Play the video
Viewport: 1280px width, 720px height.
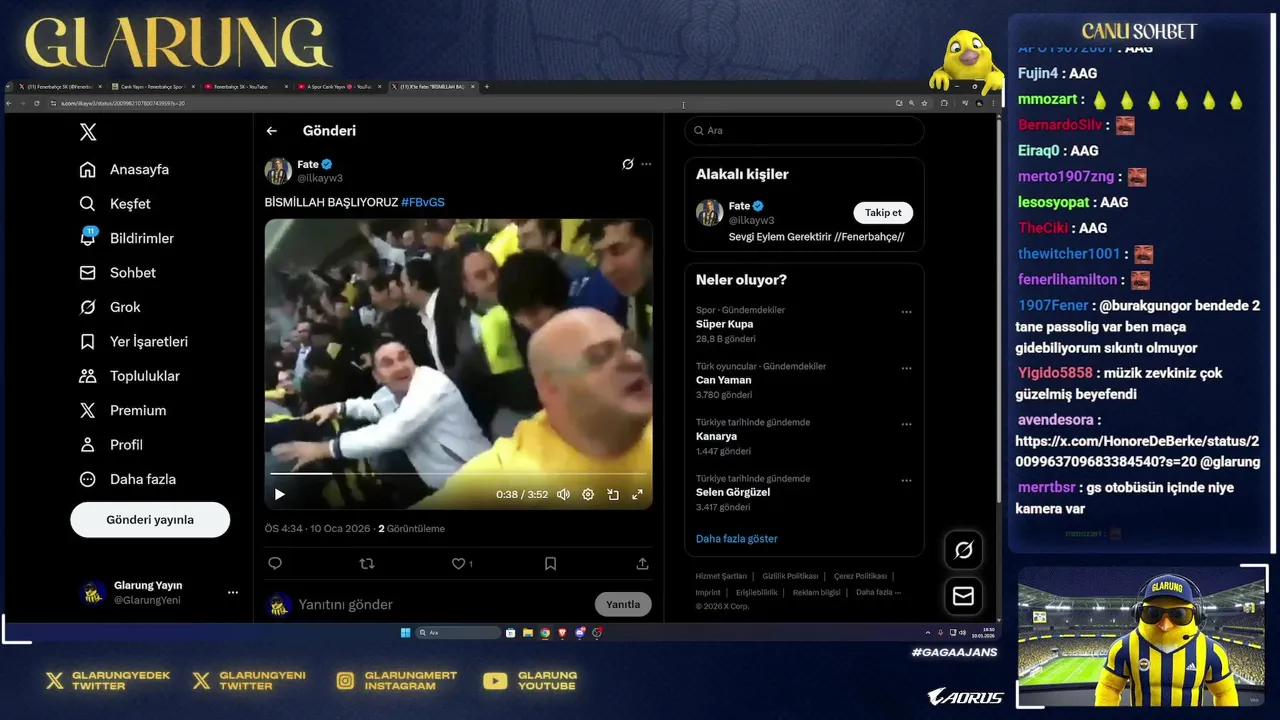tap(280, 494)
